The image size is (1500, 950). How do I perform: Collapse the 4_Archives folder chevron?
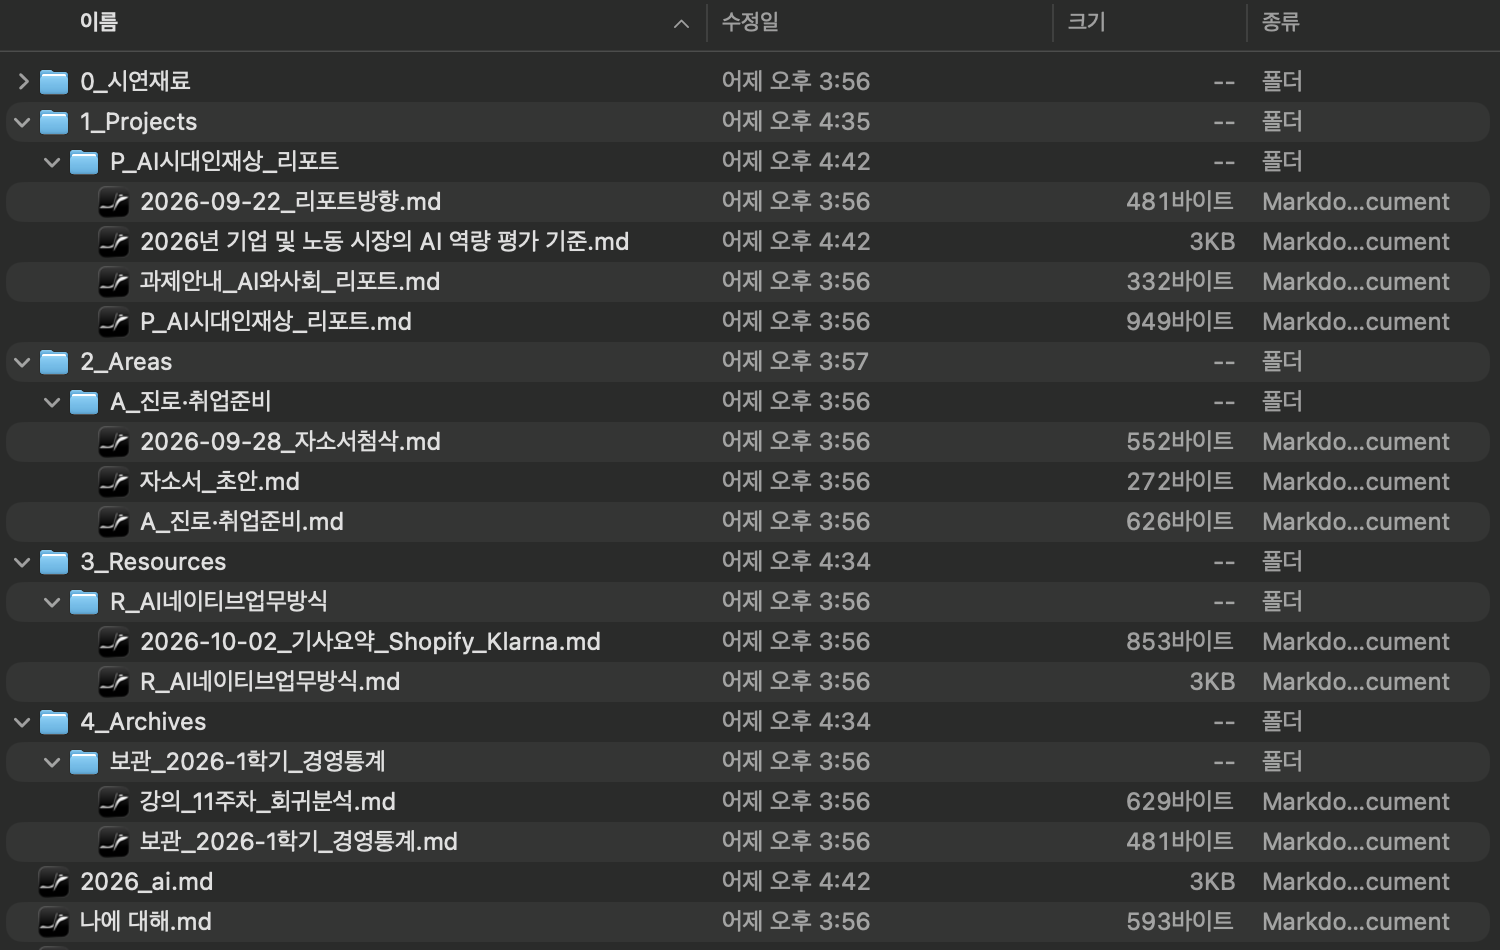pos(23,722)
